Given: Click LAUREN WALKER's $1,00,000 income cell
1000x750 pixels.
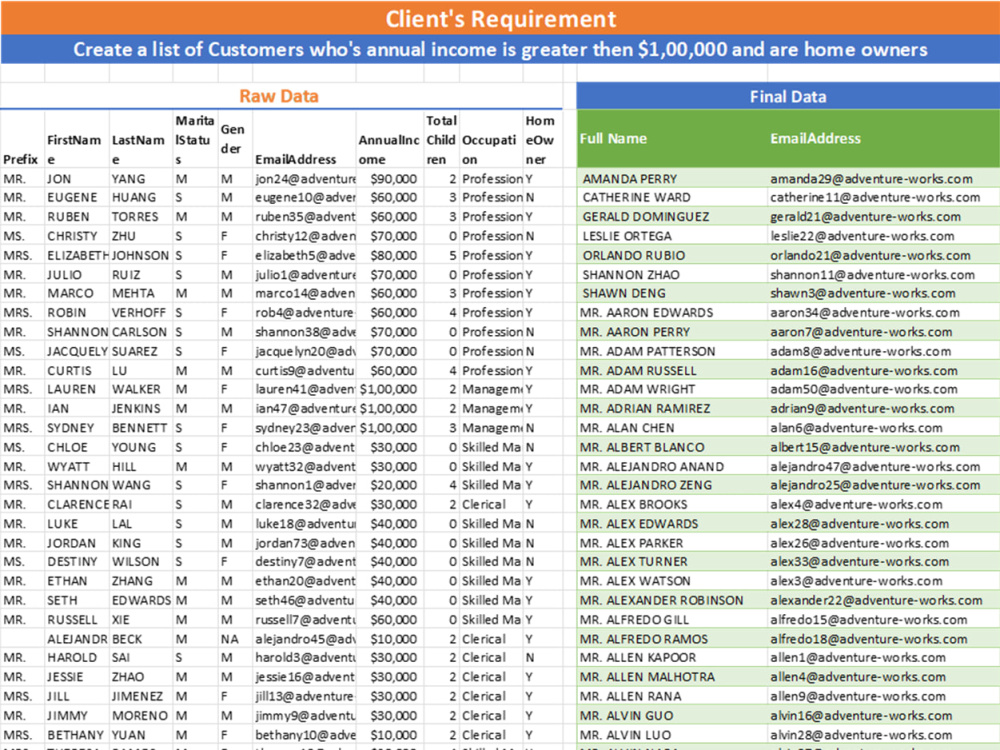Looking at the screenshot, I should point(389,389).
